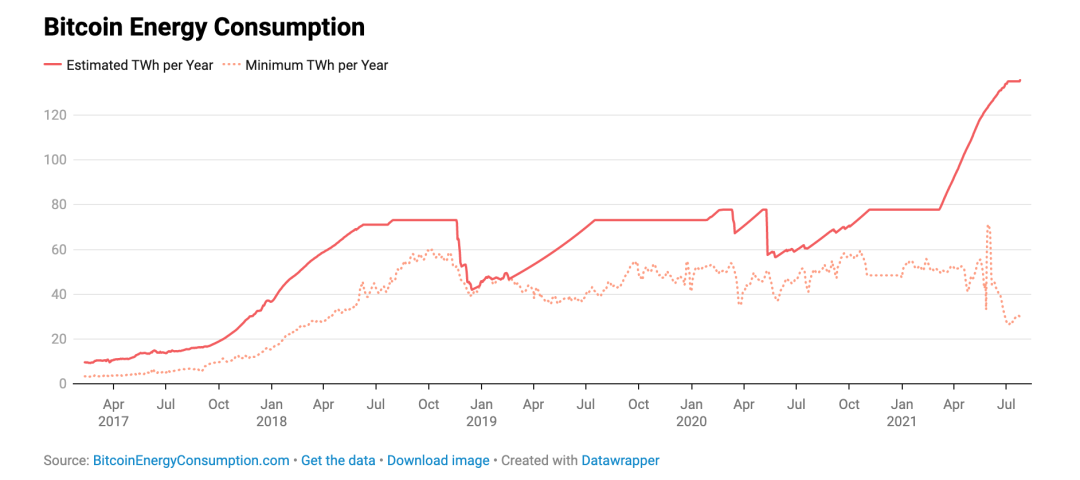
Task: Select the 2018 year label on x-axis
Action: [271, 421]
